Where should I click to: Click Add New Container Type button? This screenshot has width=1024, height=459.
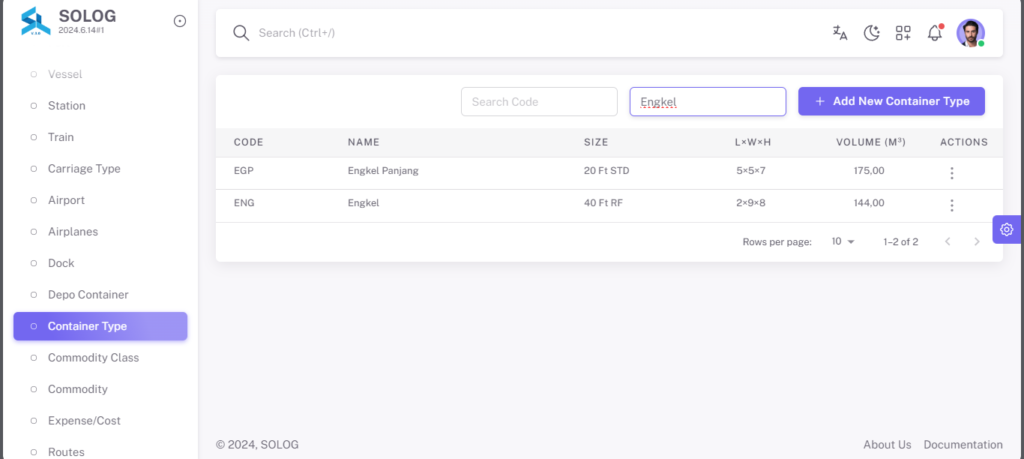coord(891,101)
